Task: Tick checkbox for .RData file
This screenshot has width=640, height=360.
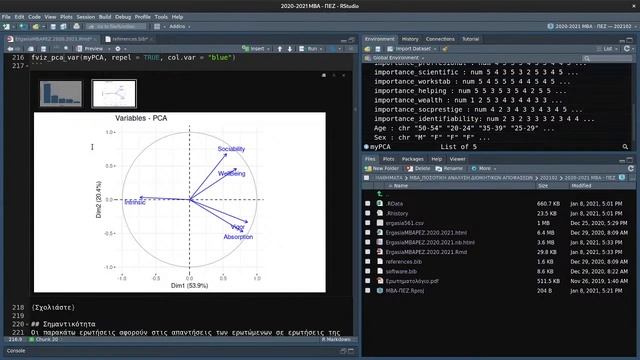Action: pyautogui.click(x=368, y=203)
